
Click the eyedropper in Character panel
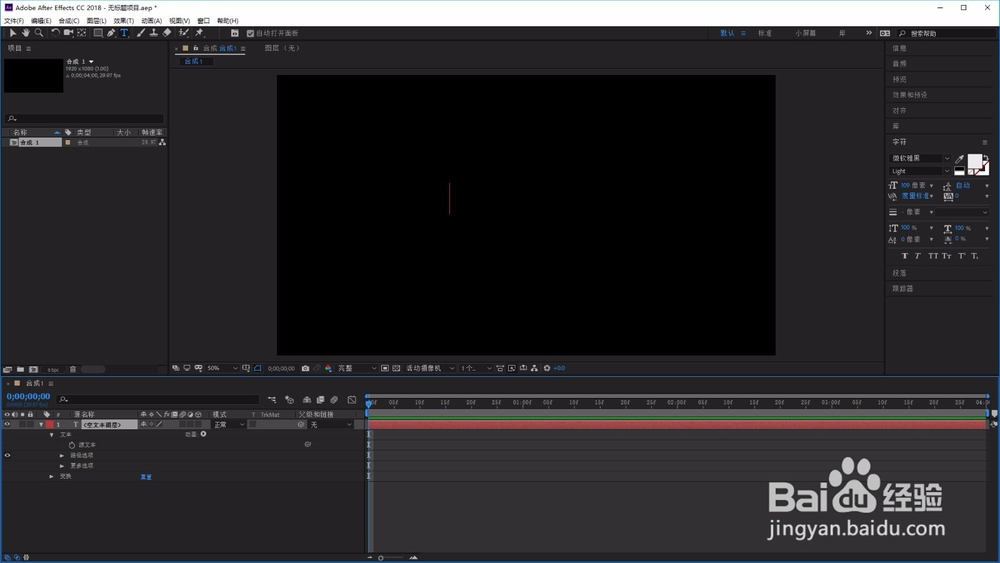pyautogui.click(x=960, y=159)
